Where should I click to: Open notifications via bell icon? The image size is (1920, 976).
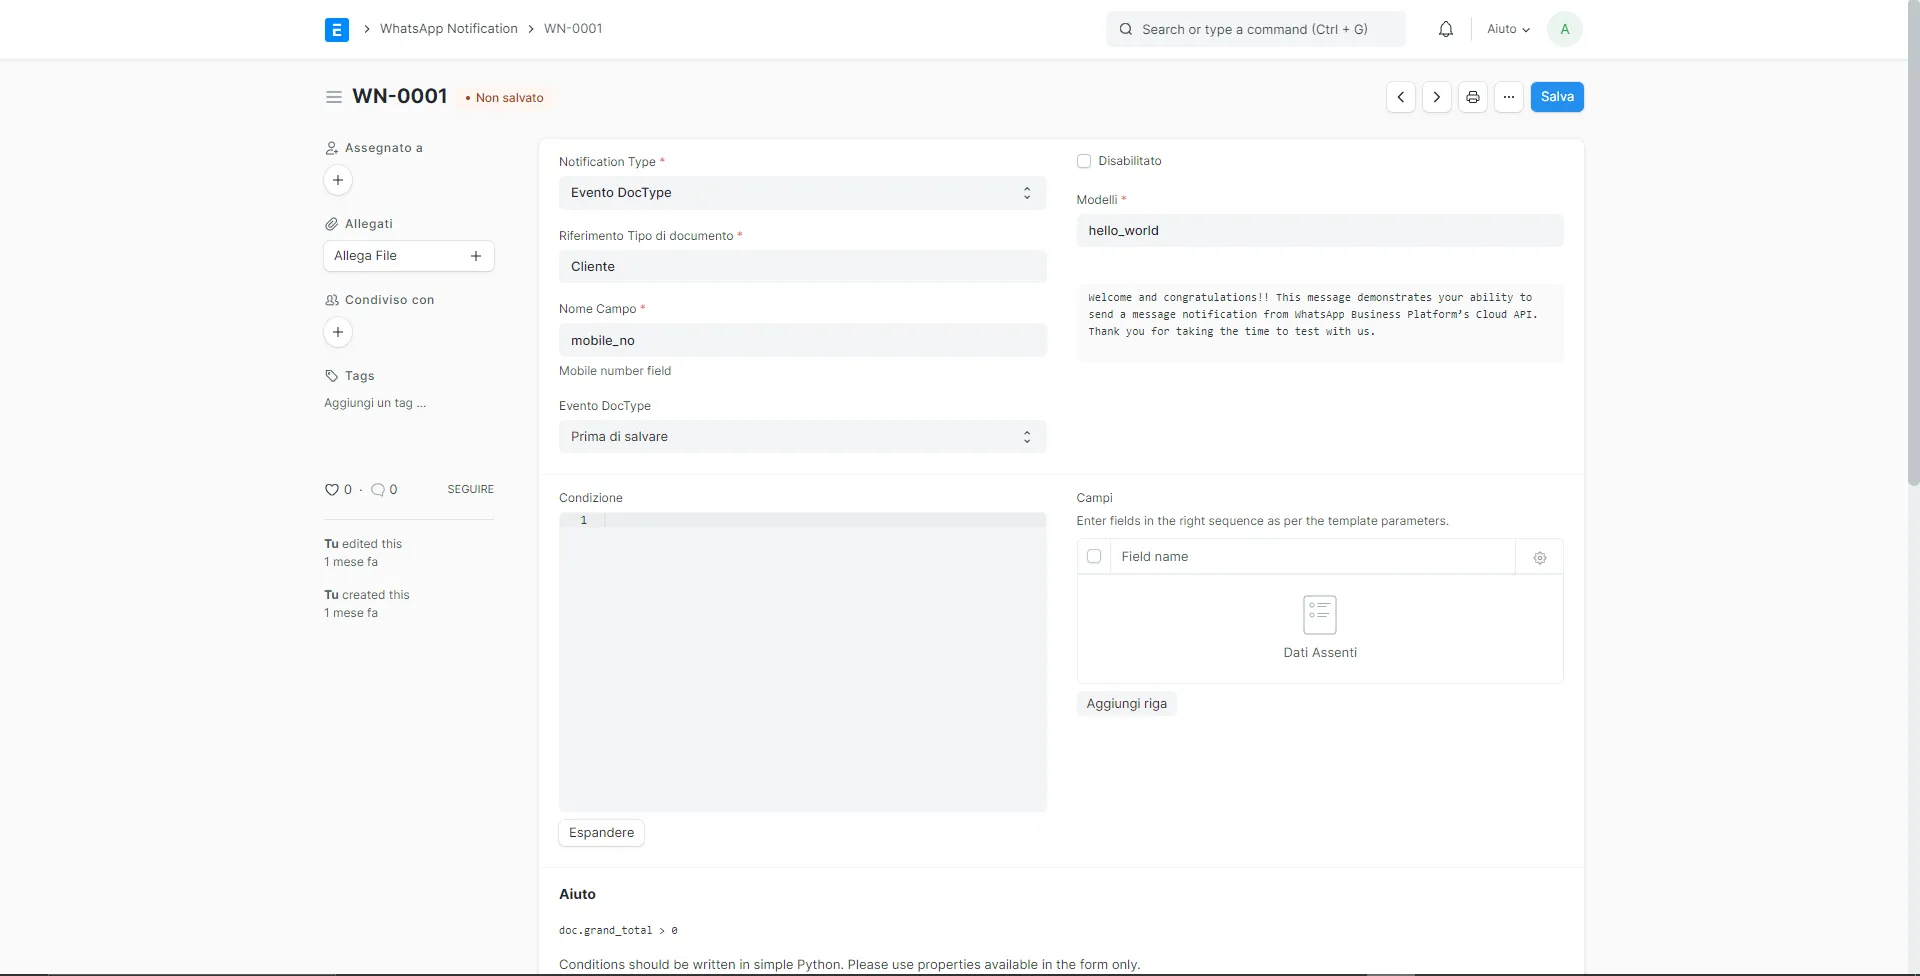click(x=1446, y=29)
